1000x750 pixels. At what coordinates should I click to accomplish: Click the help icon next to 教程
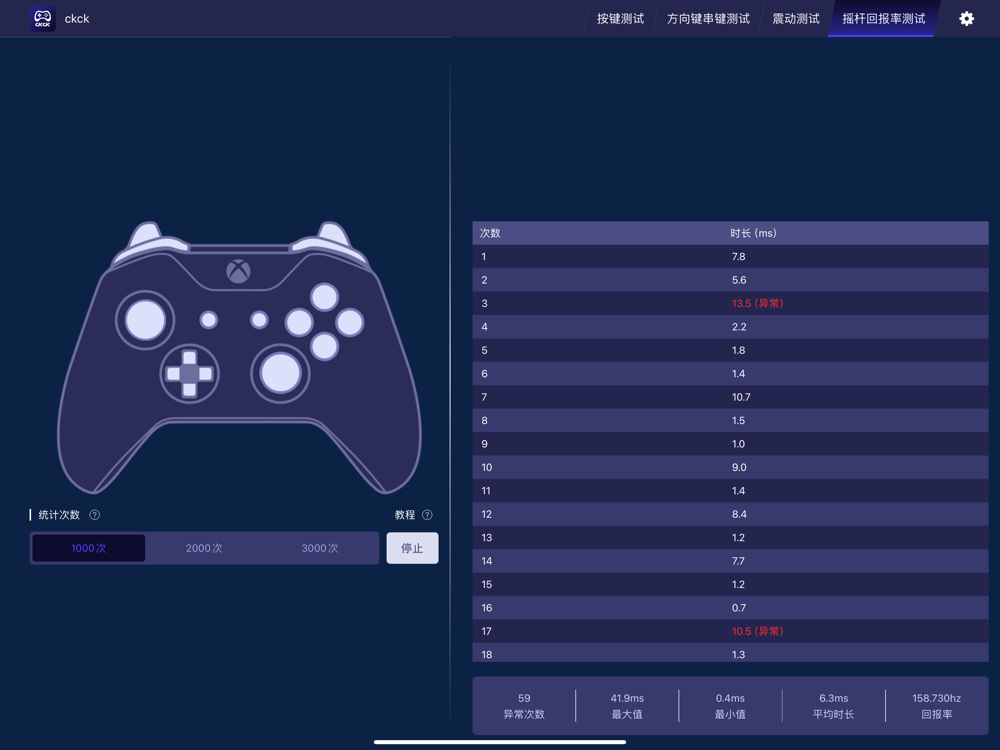[427, 515]
